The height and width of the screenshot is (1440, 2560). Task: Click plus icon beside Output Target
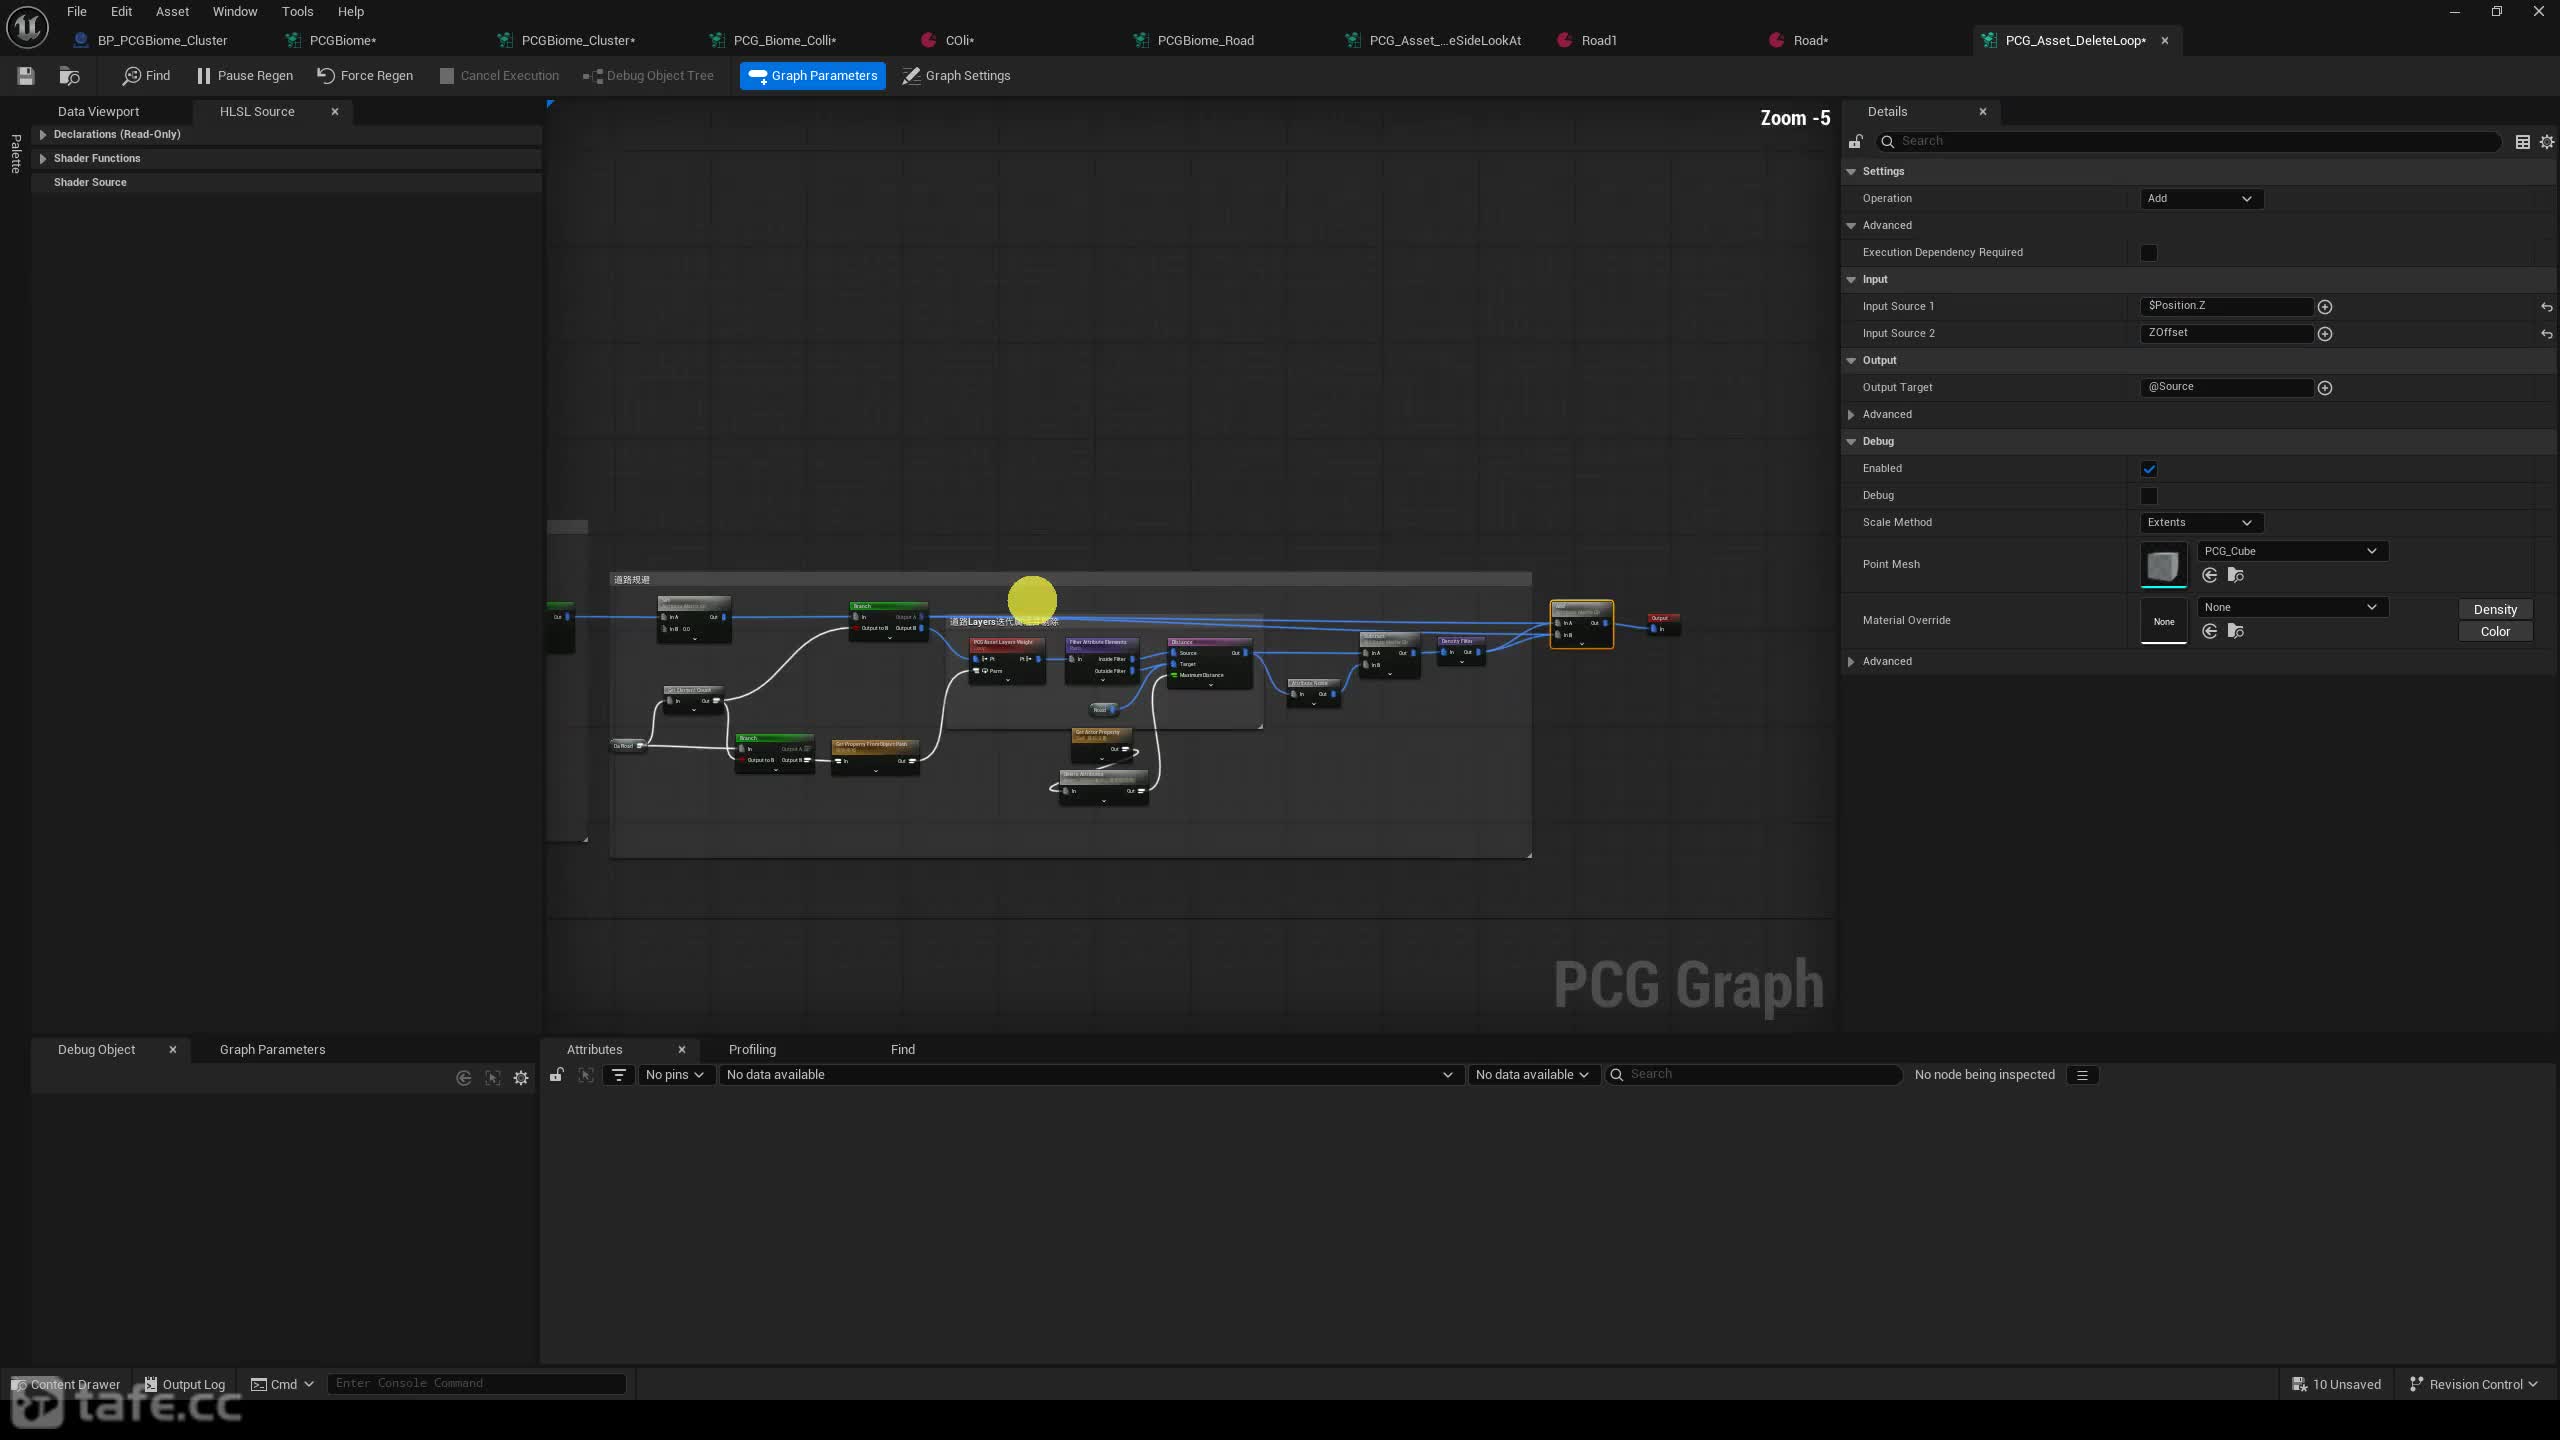click(2325, 388)
